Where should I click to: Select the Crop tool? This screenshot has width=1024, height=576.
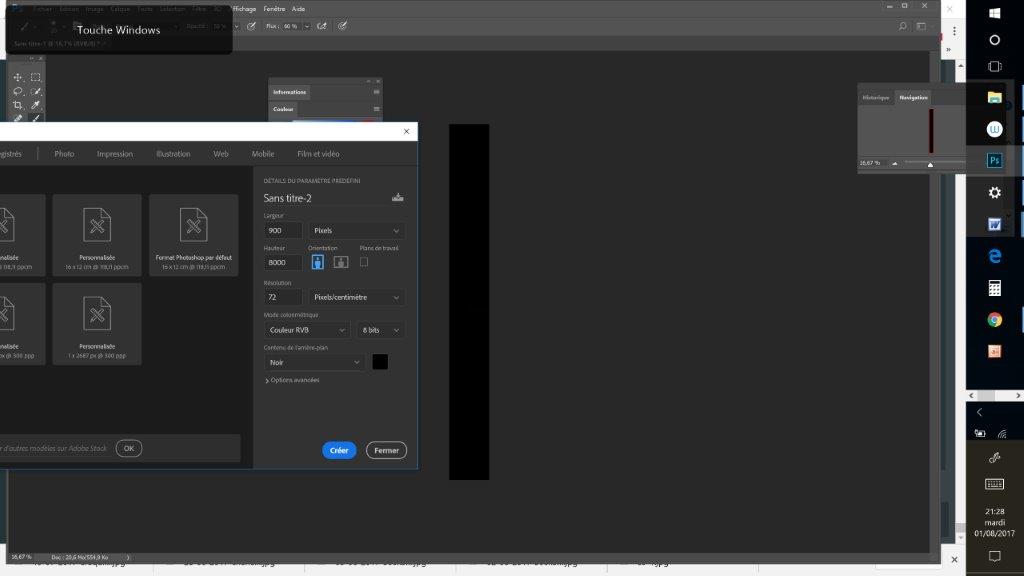pyautogui.click(x=18, y=105)
